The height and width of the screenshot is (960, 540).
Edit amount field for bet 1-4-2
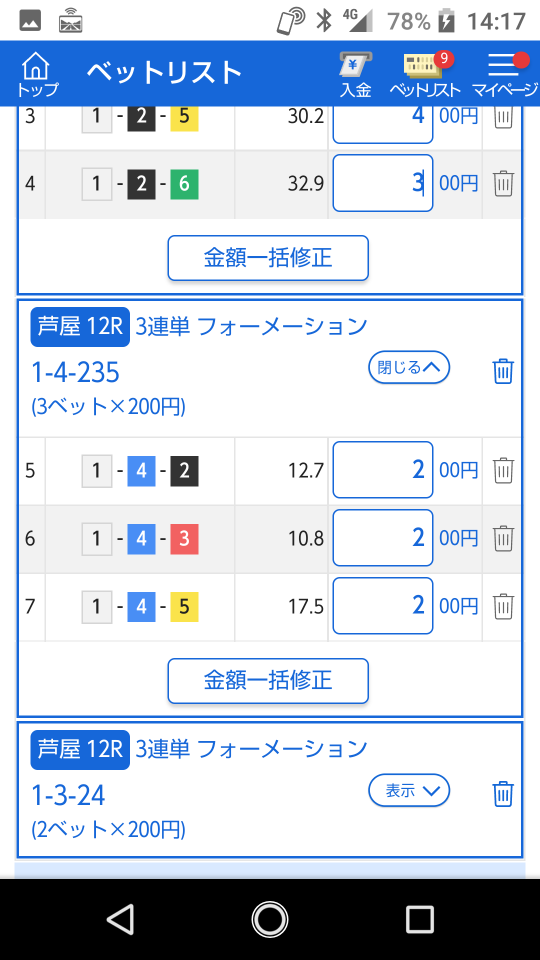[383, 470]
